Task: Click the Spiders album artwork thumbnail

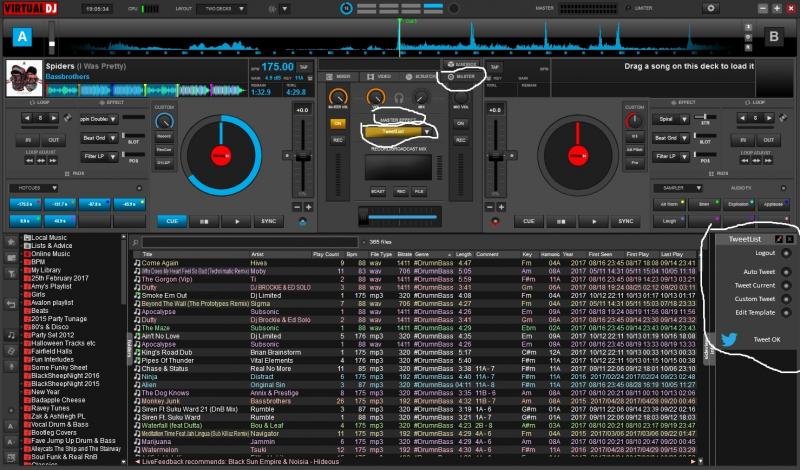Action: click(x=24, y=78)
